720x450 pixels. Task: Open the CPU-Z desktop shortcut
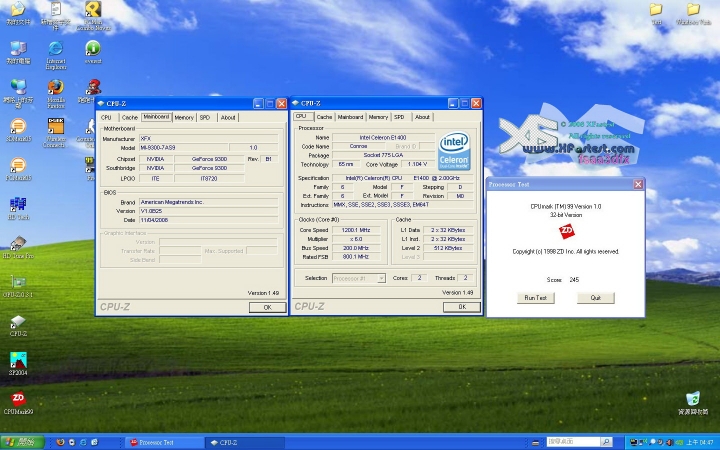point(18,325)
